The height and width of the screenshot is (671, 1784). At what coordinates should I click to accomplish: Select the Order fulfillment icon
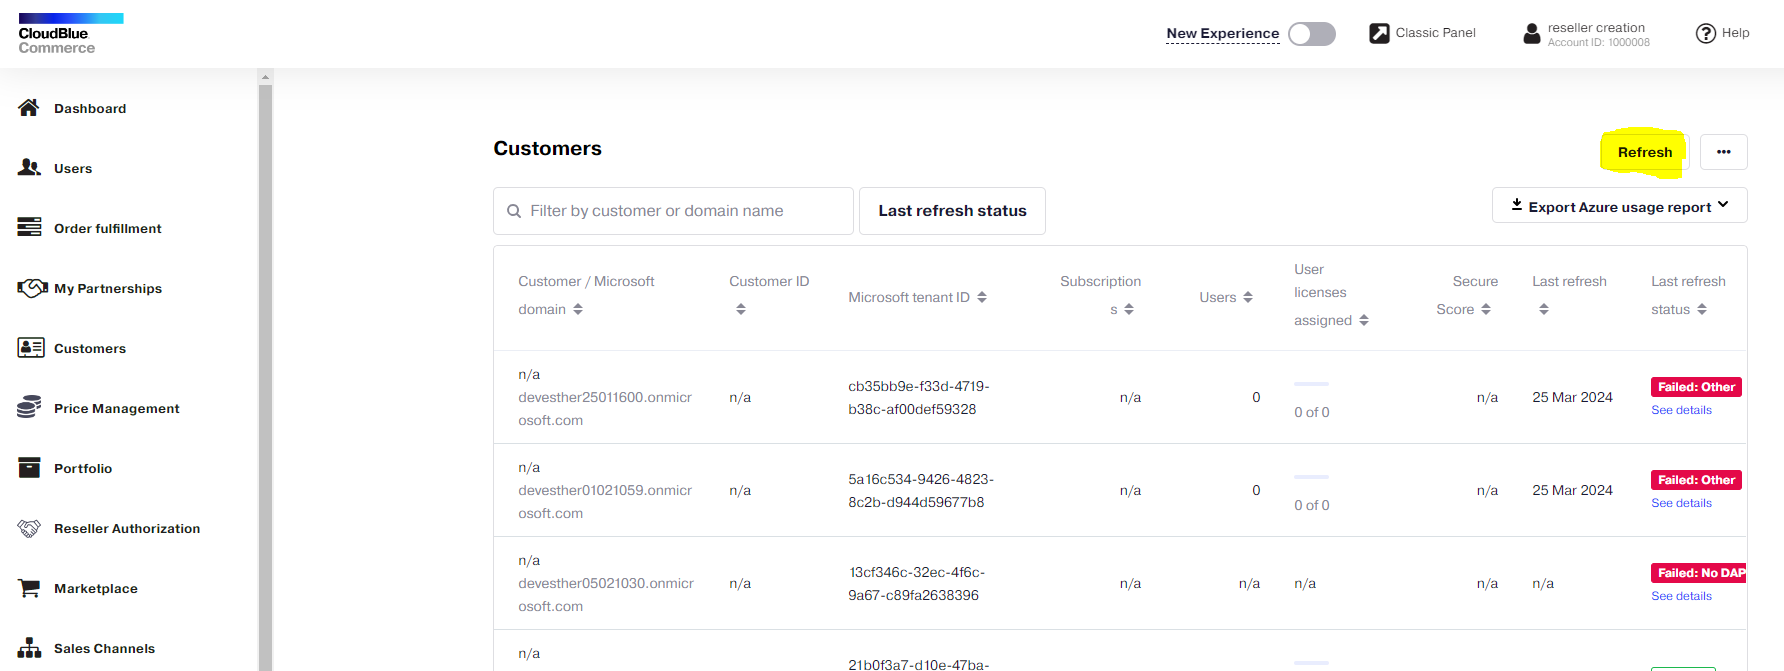tap(29, 228)
